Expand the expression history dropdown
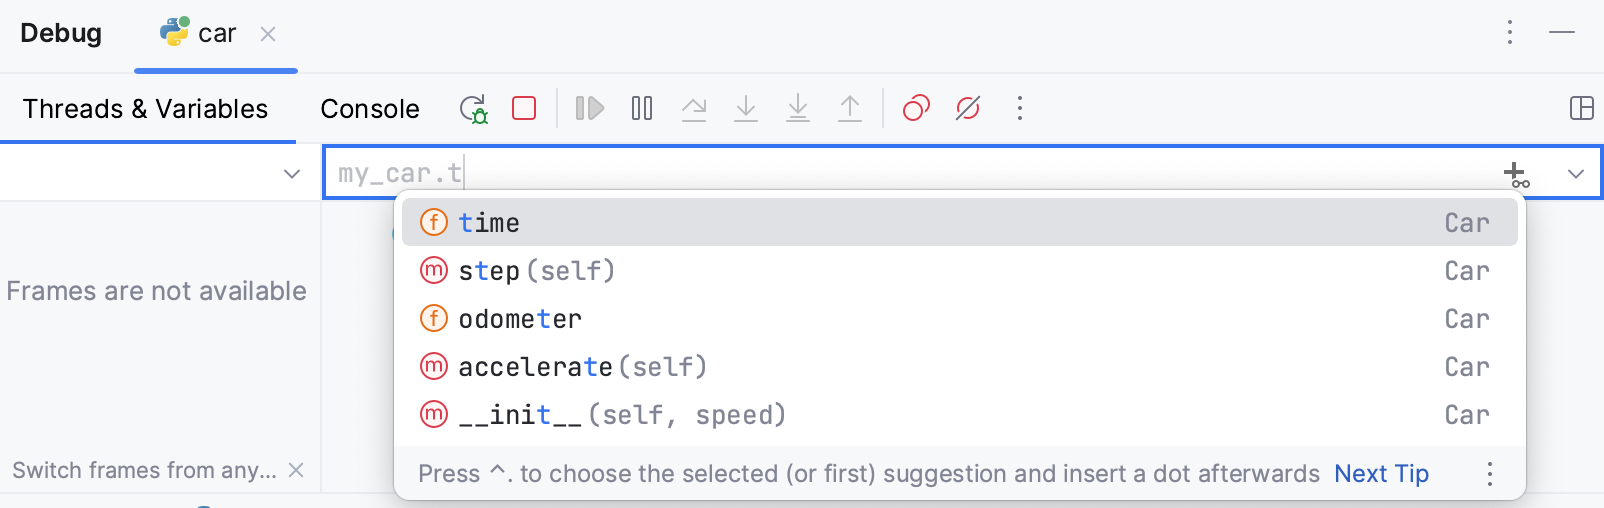This screenshot has width=1604, height=508. (1576, 174)
